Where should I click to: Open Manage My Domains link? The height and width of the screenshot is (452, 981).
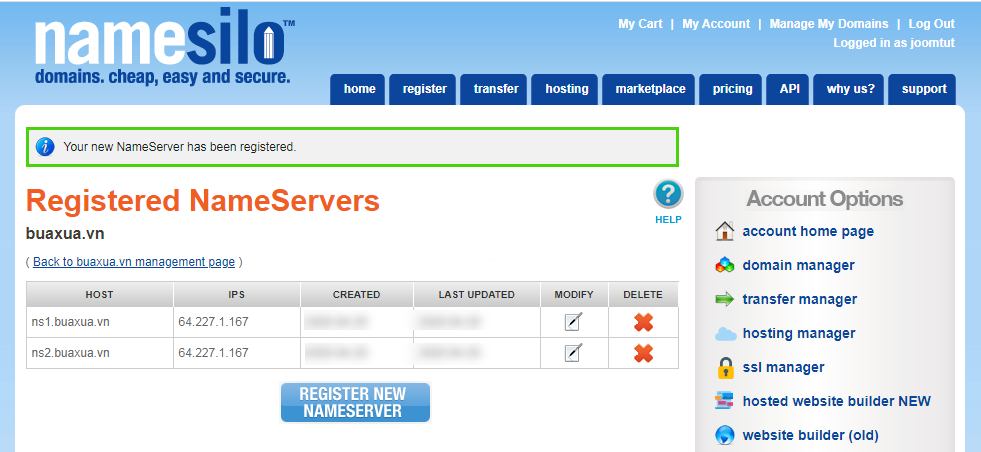pyautogui.click(x=828, y=24)
